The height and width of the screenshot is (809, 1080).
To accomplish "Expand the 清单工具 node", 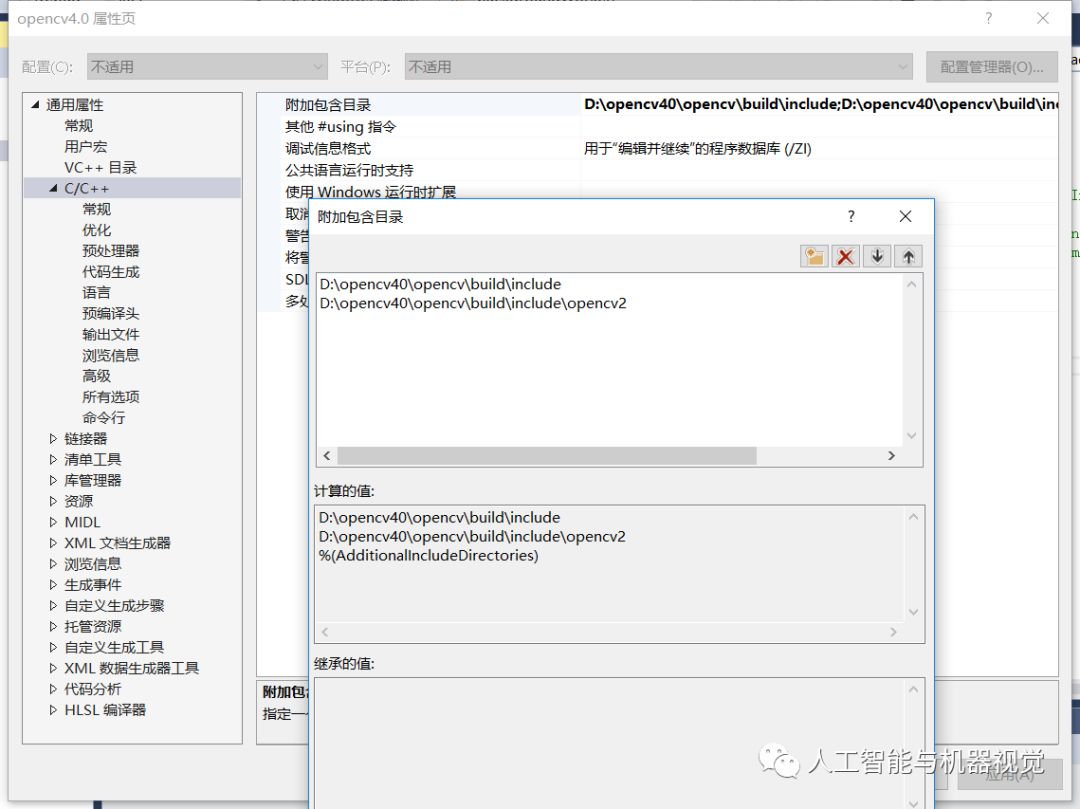I will 54,459.
